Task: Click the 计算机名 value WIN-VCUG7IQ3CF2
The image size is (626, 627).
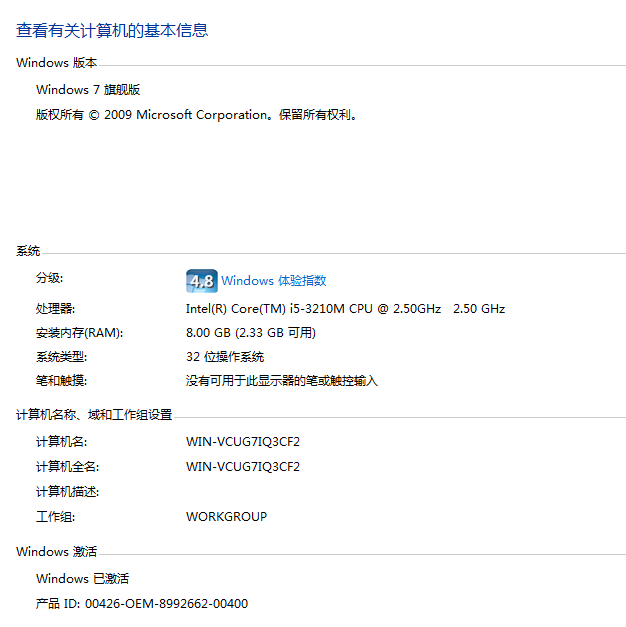Action: point(243,442)
